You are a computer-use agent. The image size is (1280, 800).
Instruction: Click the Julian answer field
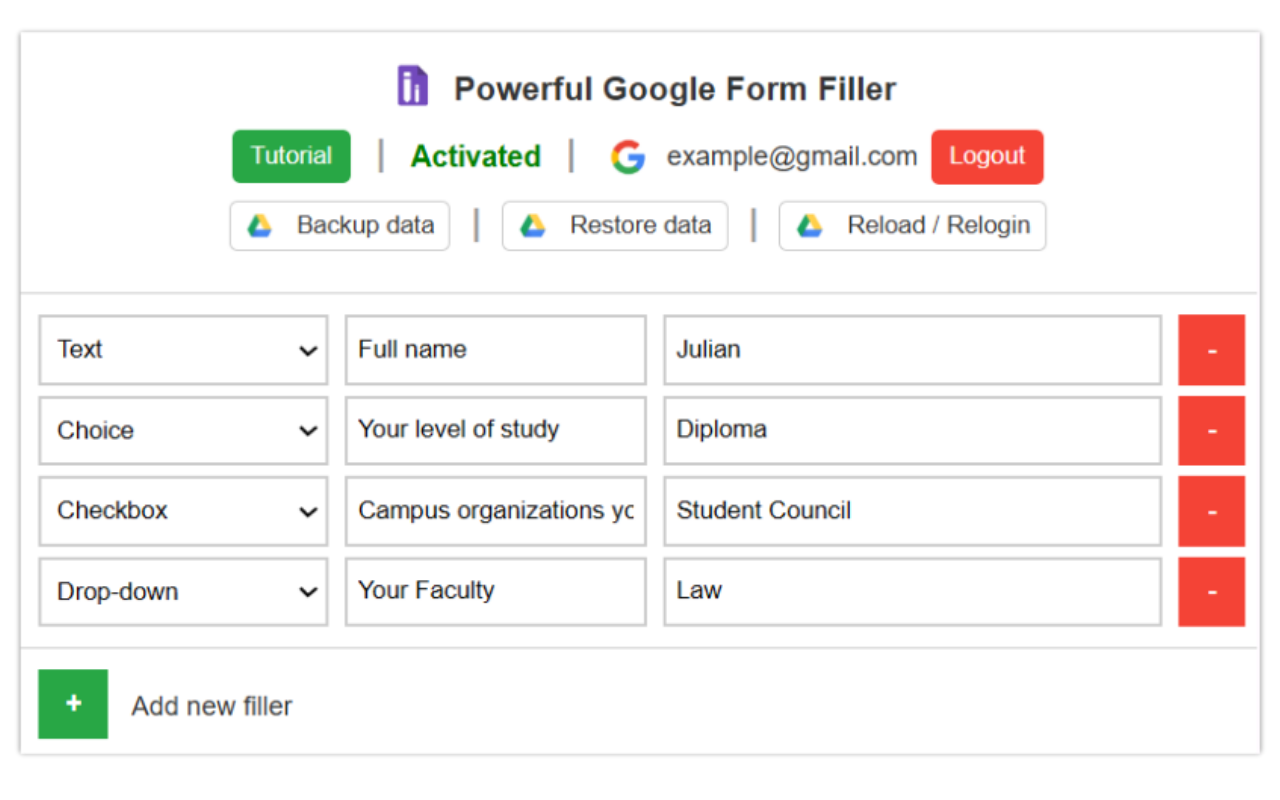tap(913, 350)
